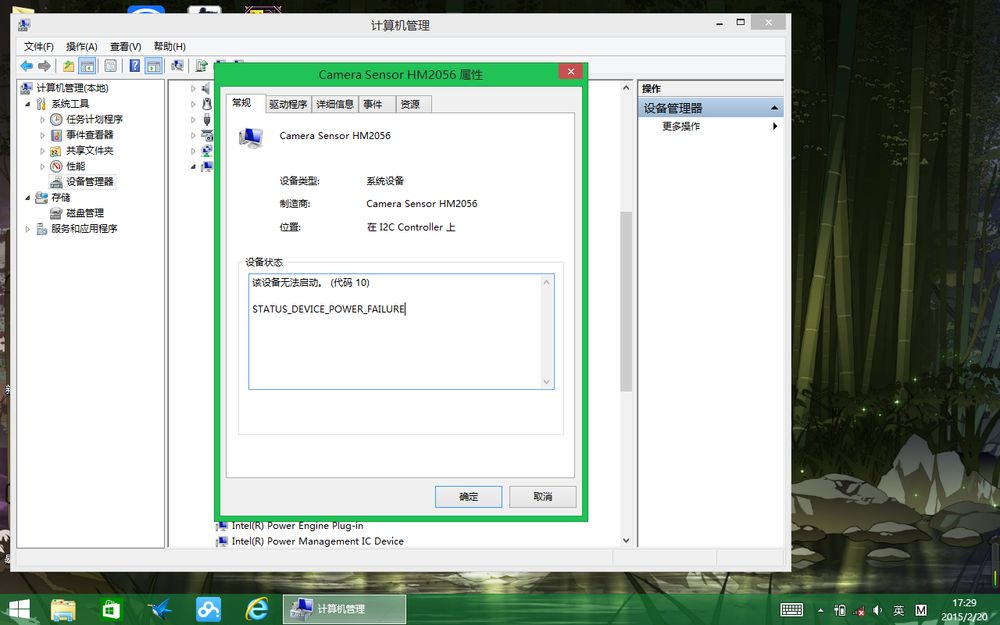Viewport: 1000px width, 625px height.
Task: Open the cloud app icon in taskbar
Action: point(208,610)
